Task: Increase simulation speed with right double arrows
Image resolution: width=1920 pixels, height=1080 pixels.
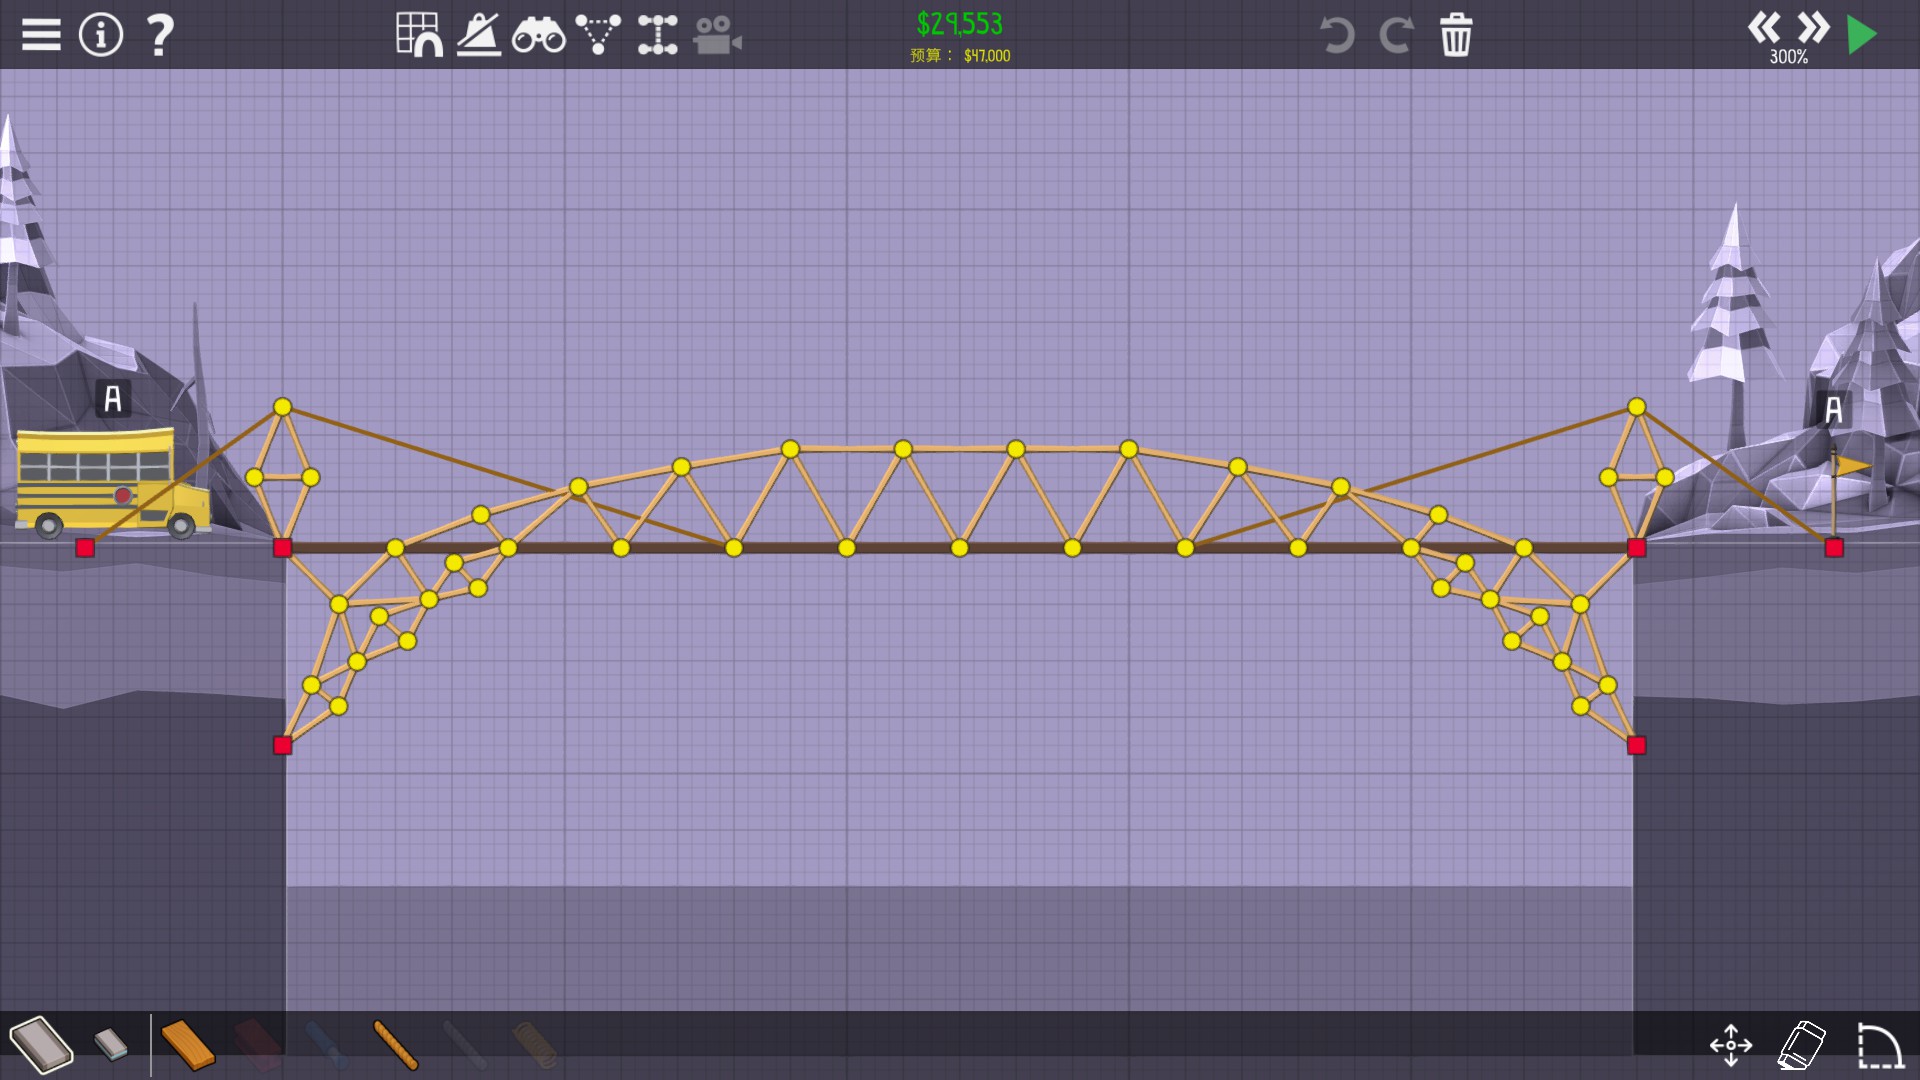Action: (x=1812, y=27)
